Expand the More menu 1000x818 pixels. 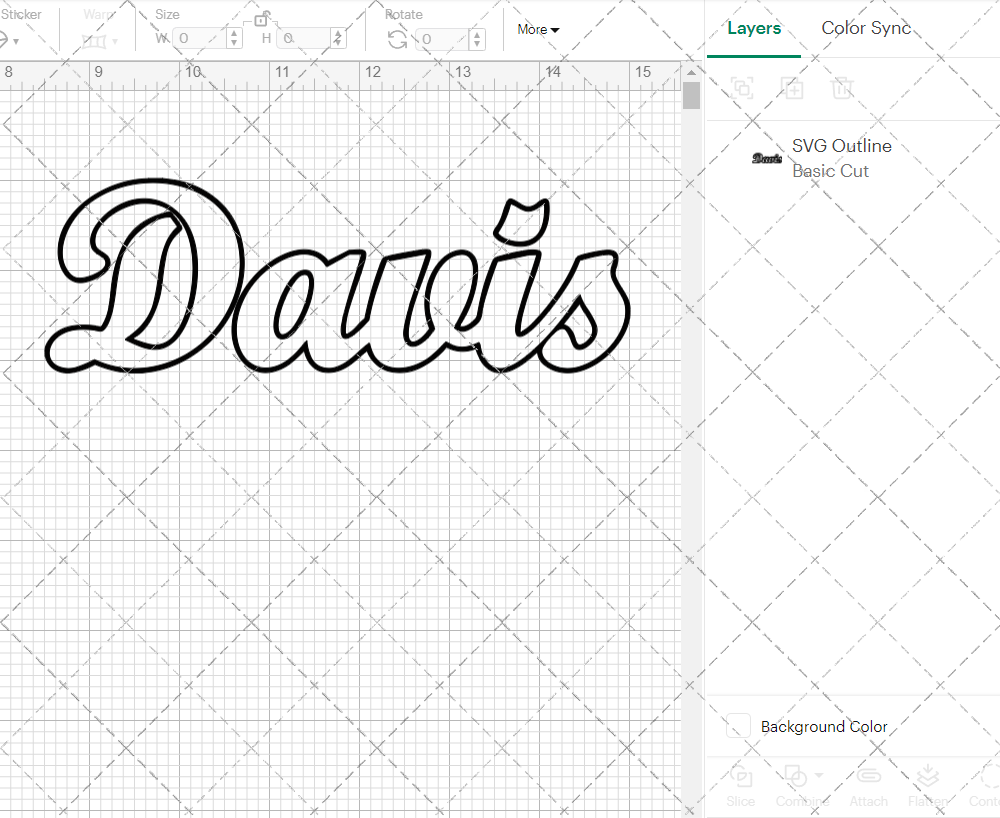537,29
